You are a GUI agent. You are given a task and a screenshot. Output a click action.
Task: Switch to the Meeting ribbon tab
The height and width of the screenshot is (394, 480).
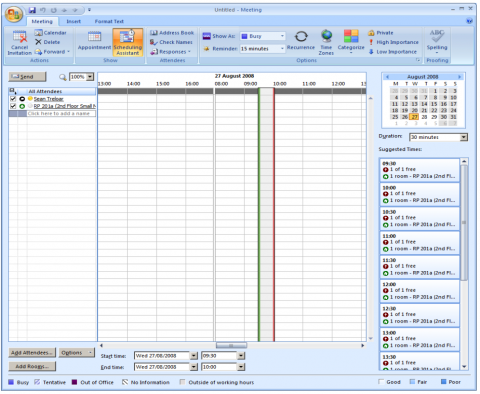pos(42,21)
